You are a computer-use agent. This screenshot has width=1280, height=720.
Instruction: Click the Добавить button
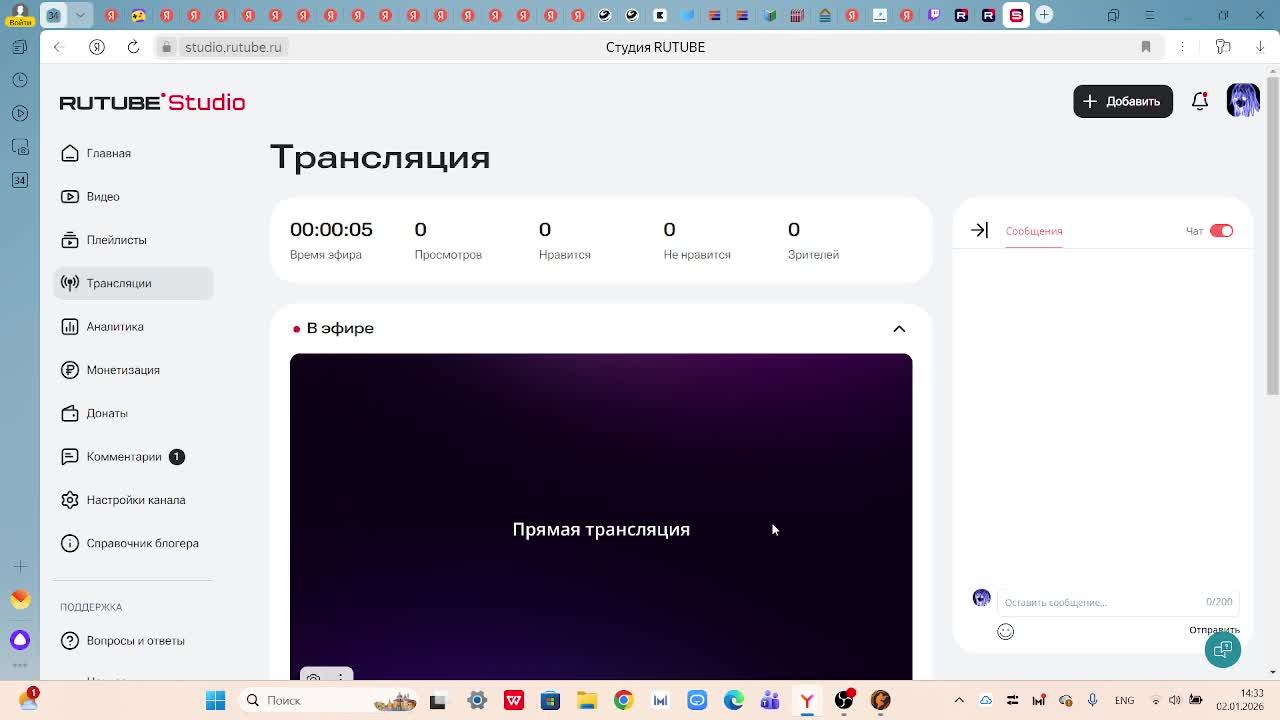pyautogui.click(x=1123, y=101)
